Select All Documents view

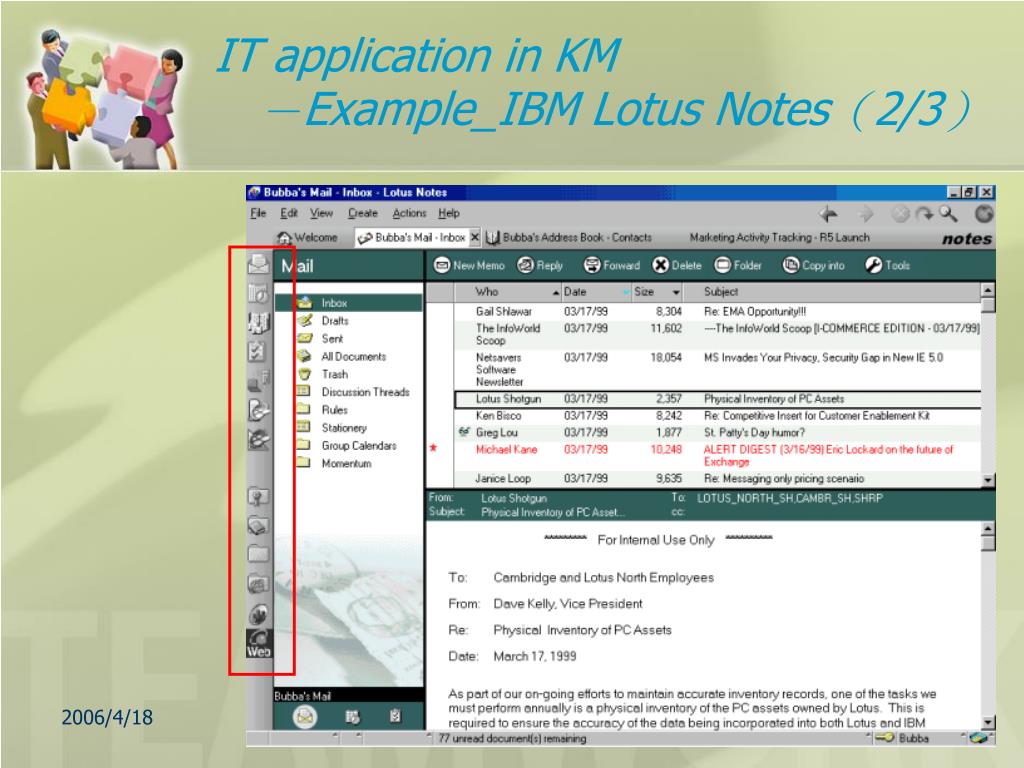(353, 357)
